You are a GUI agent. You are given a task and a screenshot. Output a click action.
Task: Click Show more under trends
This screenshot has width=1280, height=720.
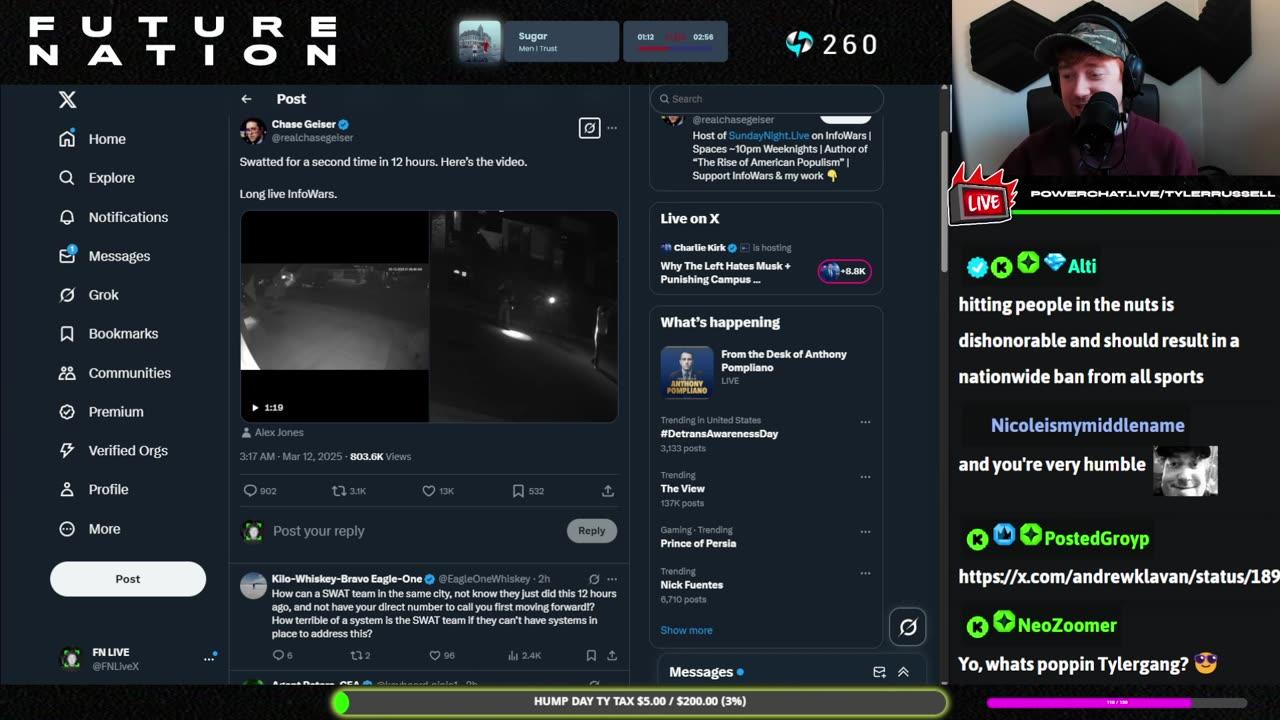click(x=686, y=630)
